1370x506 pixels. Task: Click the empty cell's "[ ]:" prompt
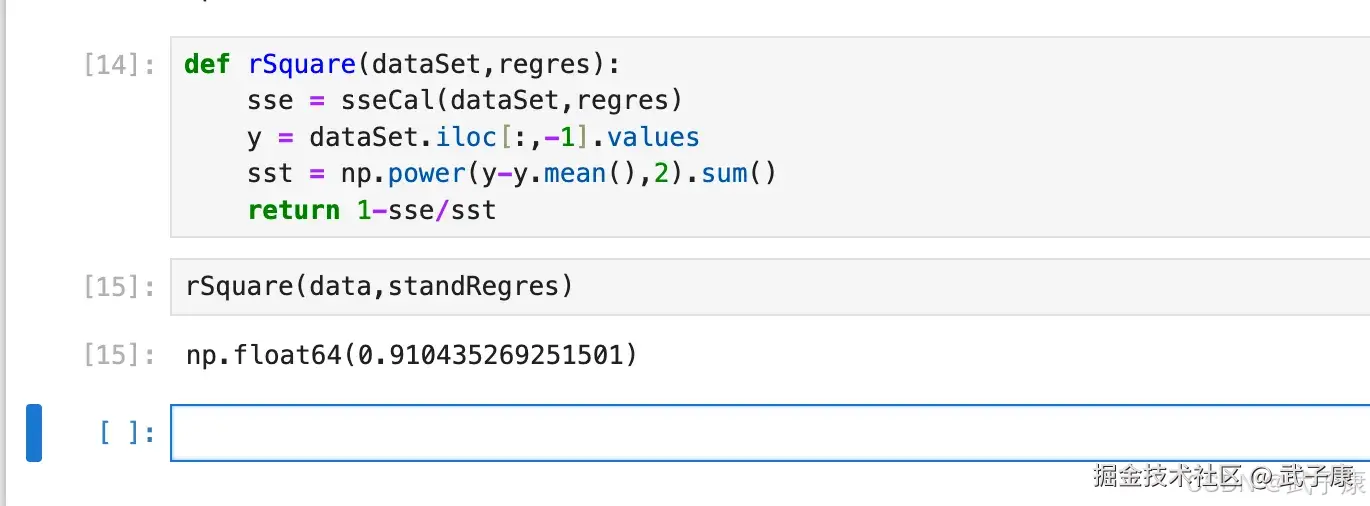coord(127,433)
